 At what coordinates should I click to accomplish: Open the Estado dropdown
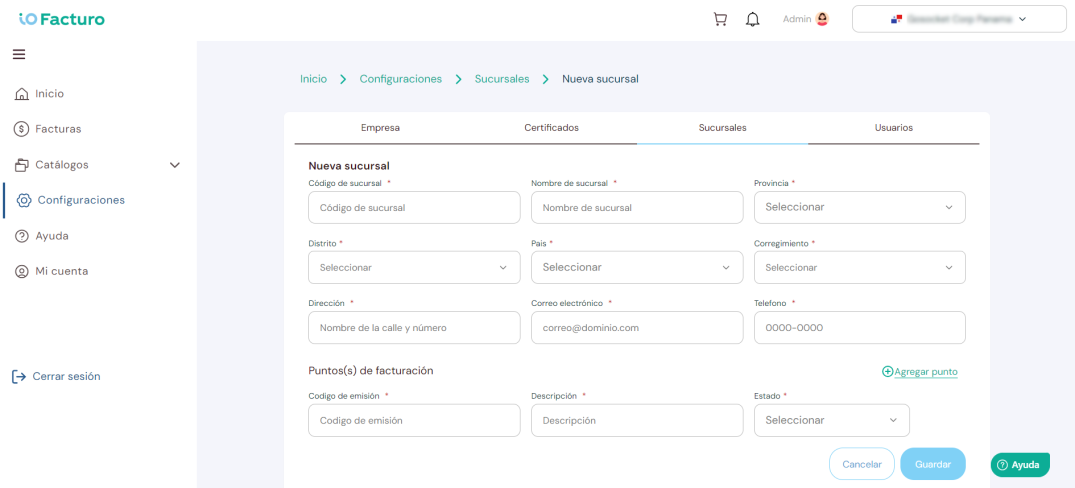832,420
